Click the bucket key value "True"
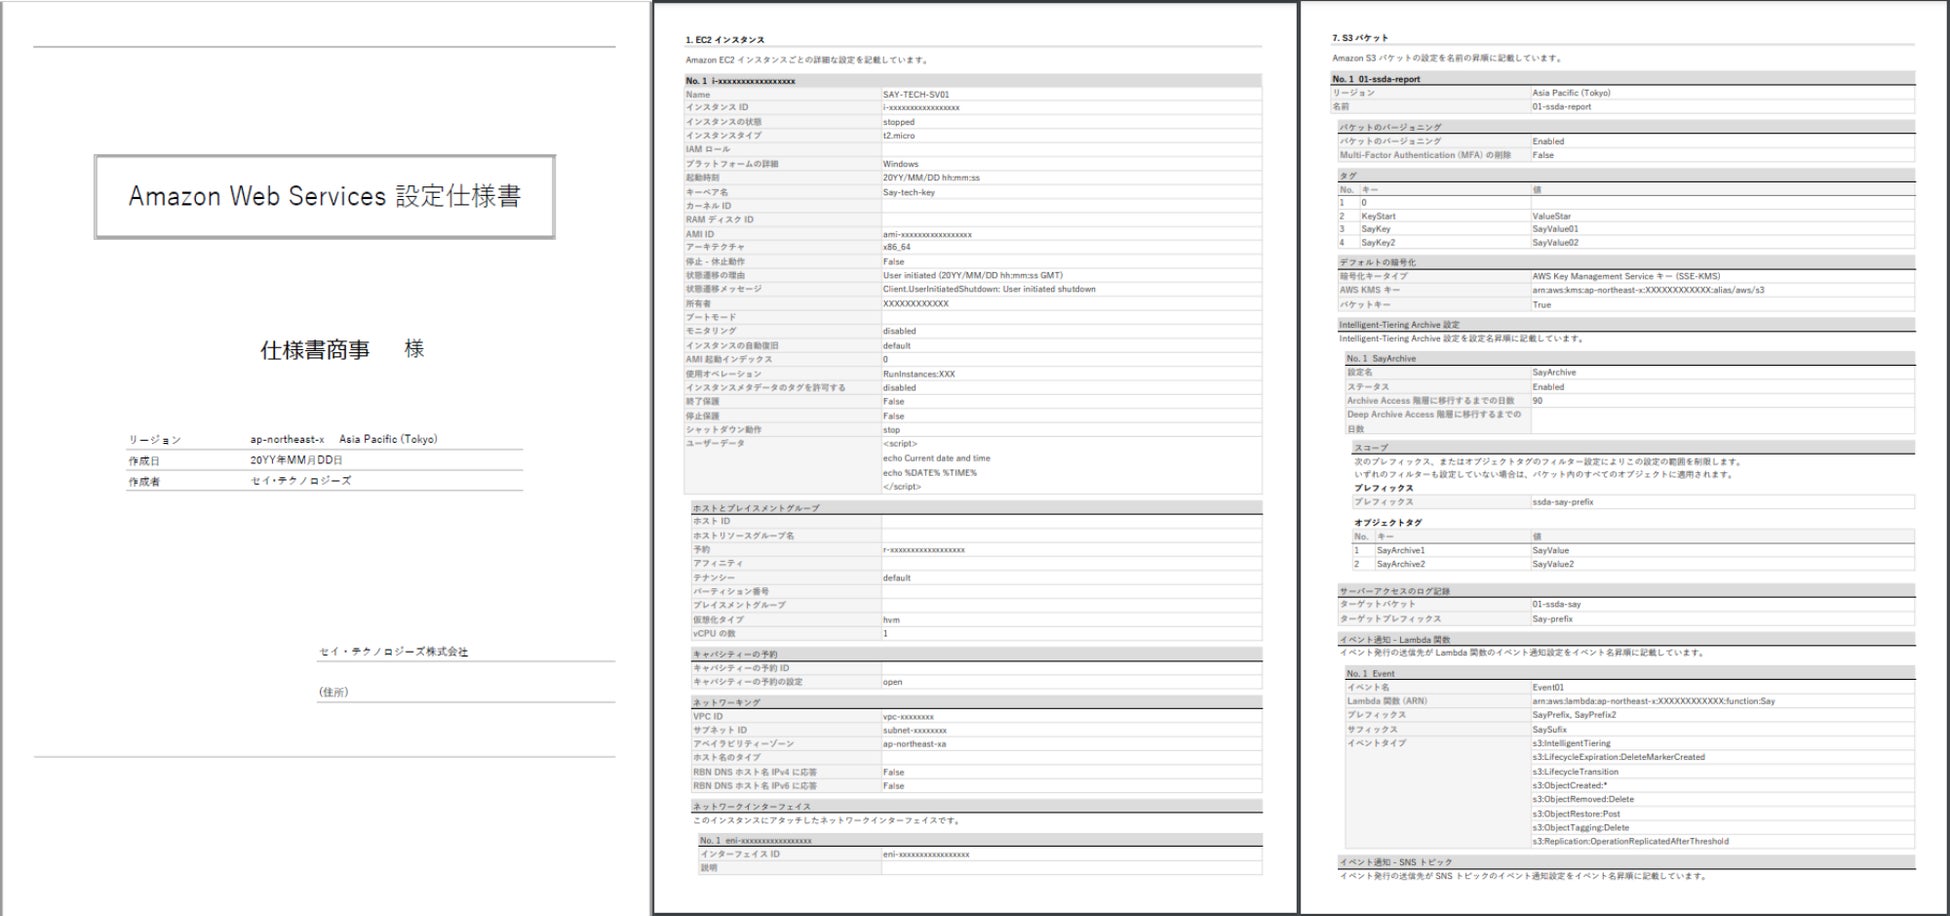 pyautogui.click(x=1541, y=305)
